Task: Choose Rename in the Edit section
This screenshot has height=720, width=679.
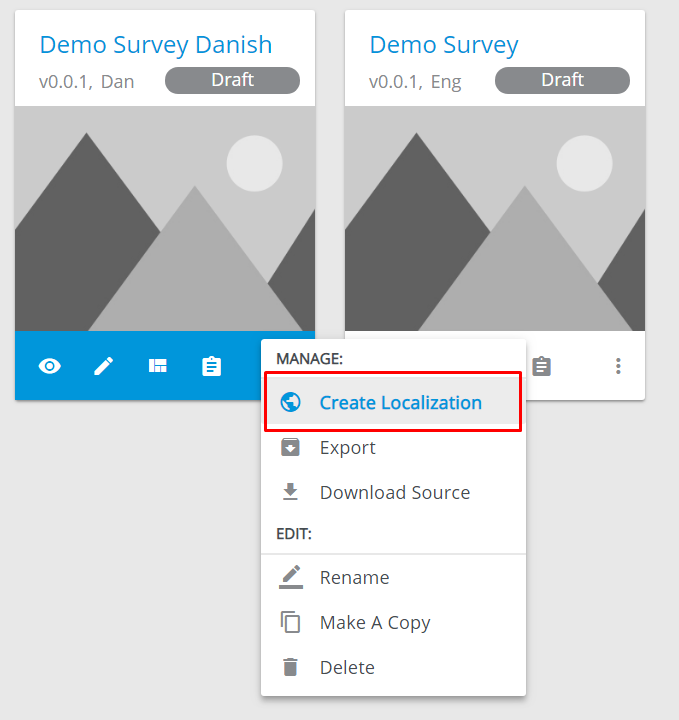Action: point(354,578)
